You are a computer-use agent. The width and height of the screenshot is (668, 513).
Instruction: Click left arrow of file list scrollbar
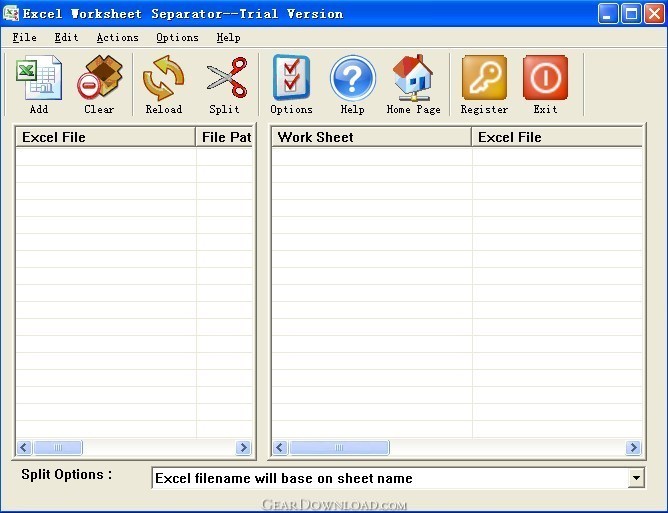[x=24, y=447]
